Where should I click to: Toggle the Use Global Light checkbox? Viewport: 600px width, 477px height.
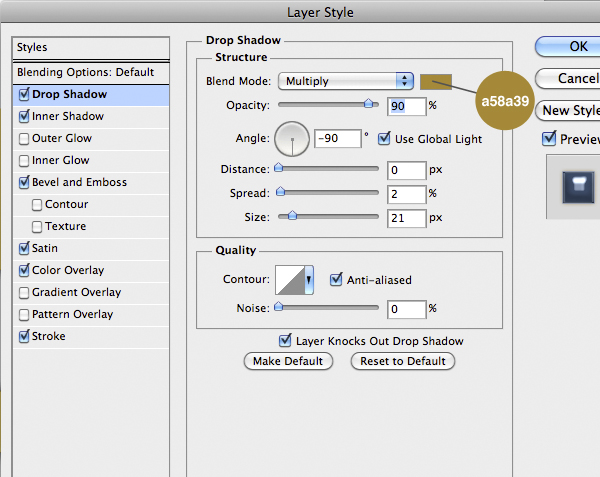point(384,139)
